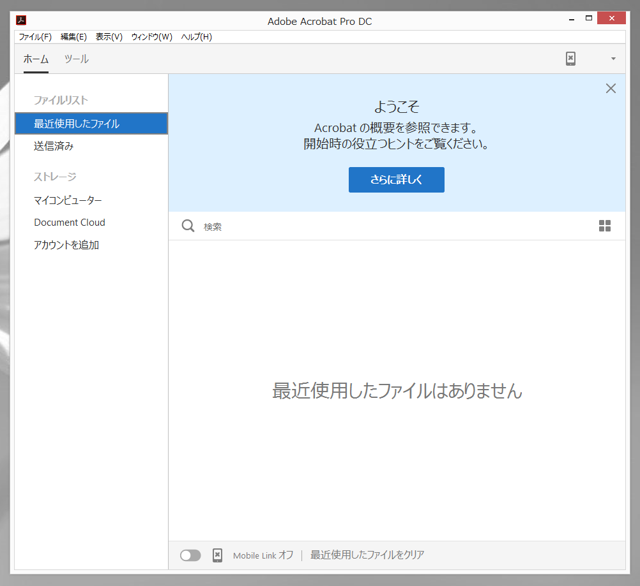Click the magnifier search icon
Viewport: 640px width, 586px height.
pos(188,226)
